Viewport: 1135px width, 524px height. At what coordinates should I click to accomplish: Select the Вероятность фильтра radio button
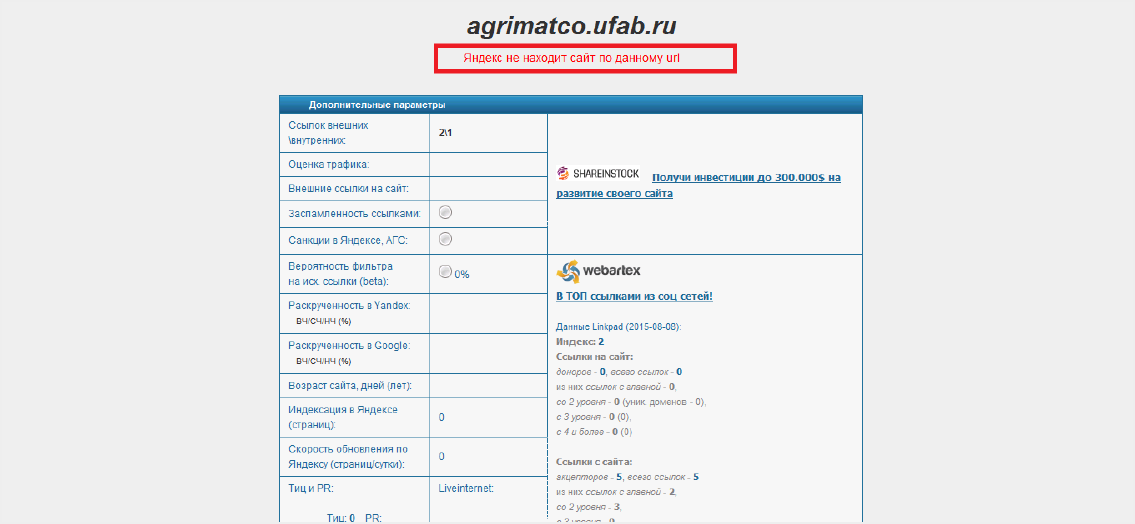point(445,271)
